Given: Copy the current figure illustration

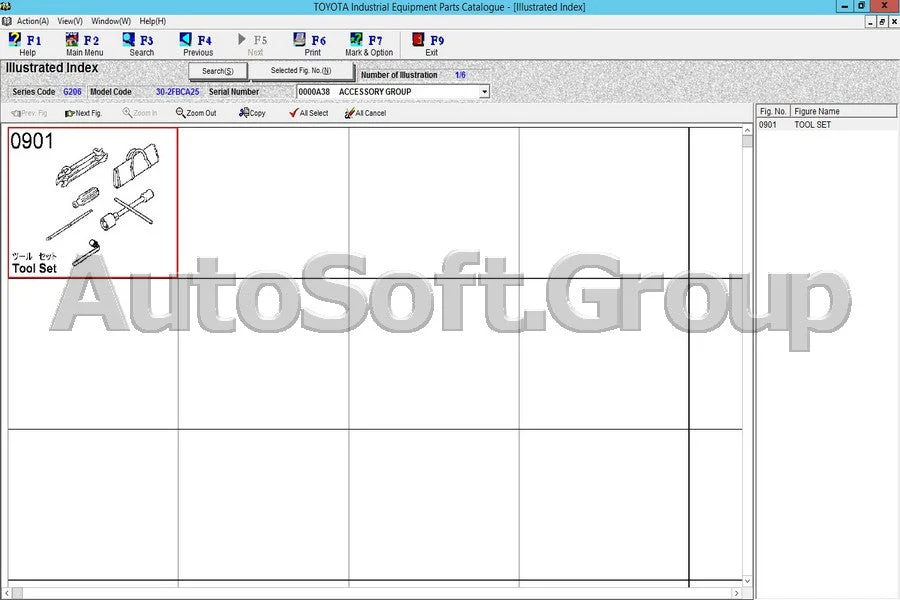Looking at the screenshot, I should click(251, 113).
